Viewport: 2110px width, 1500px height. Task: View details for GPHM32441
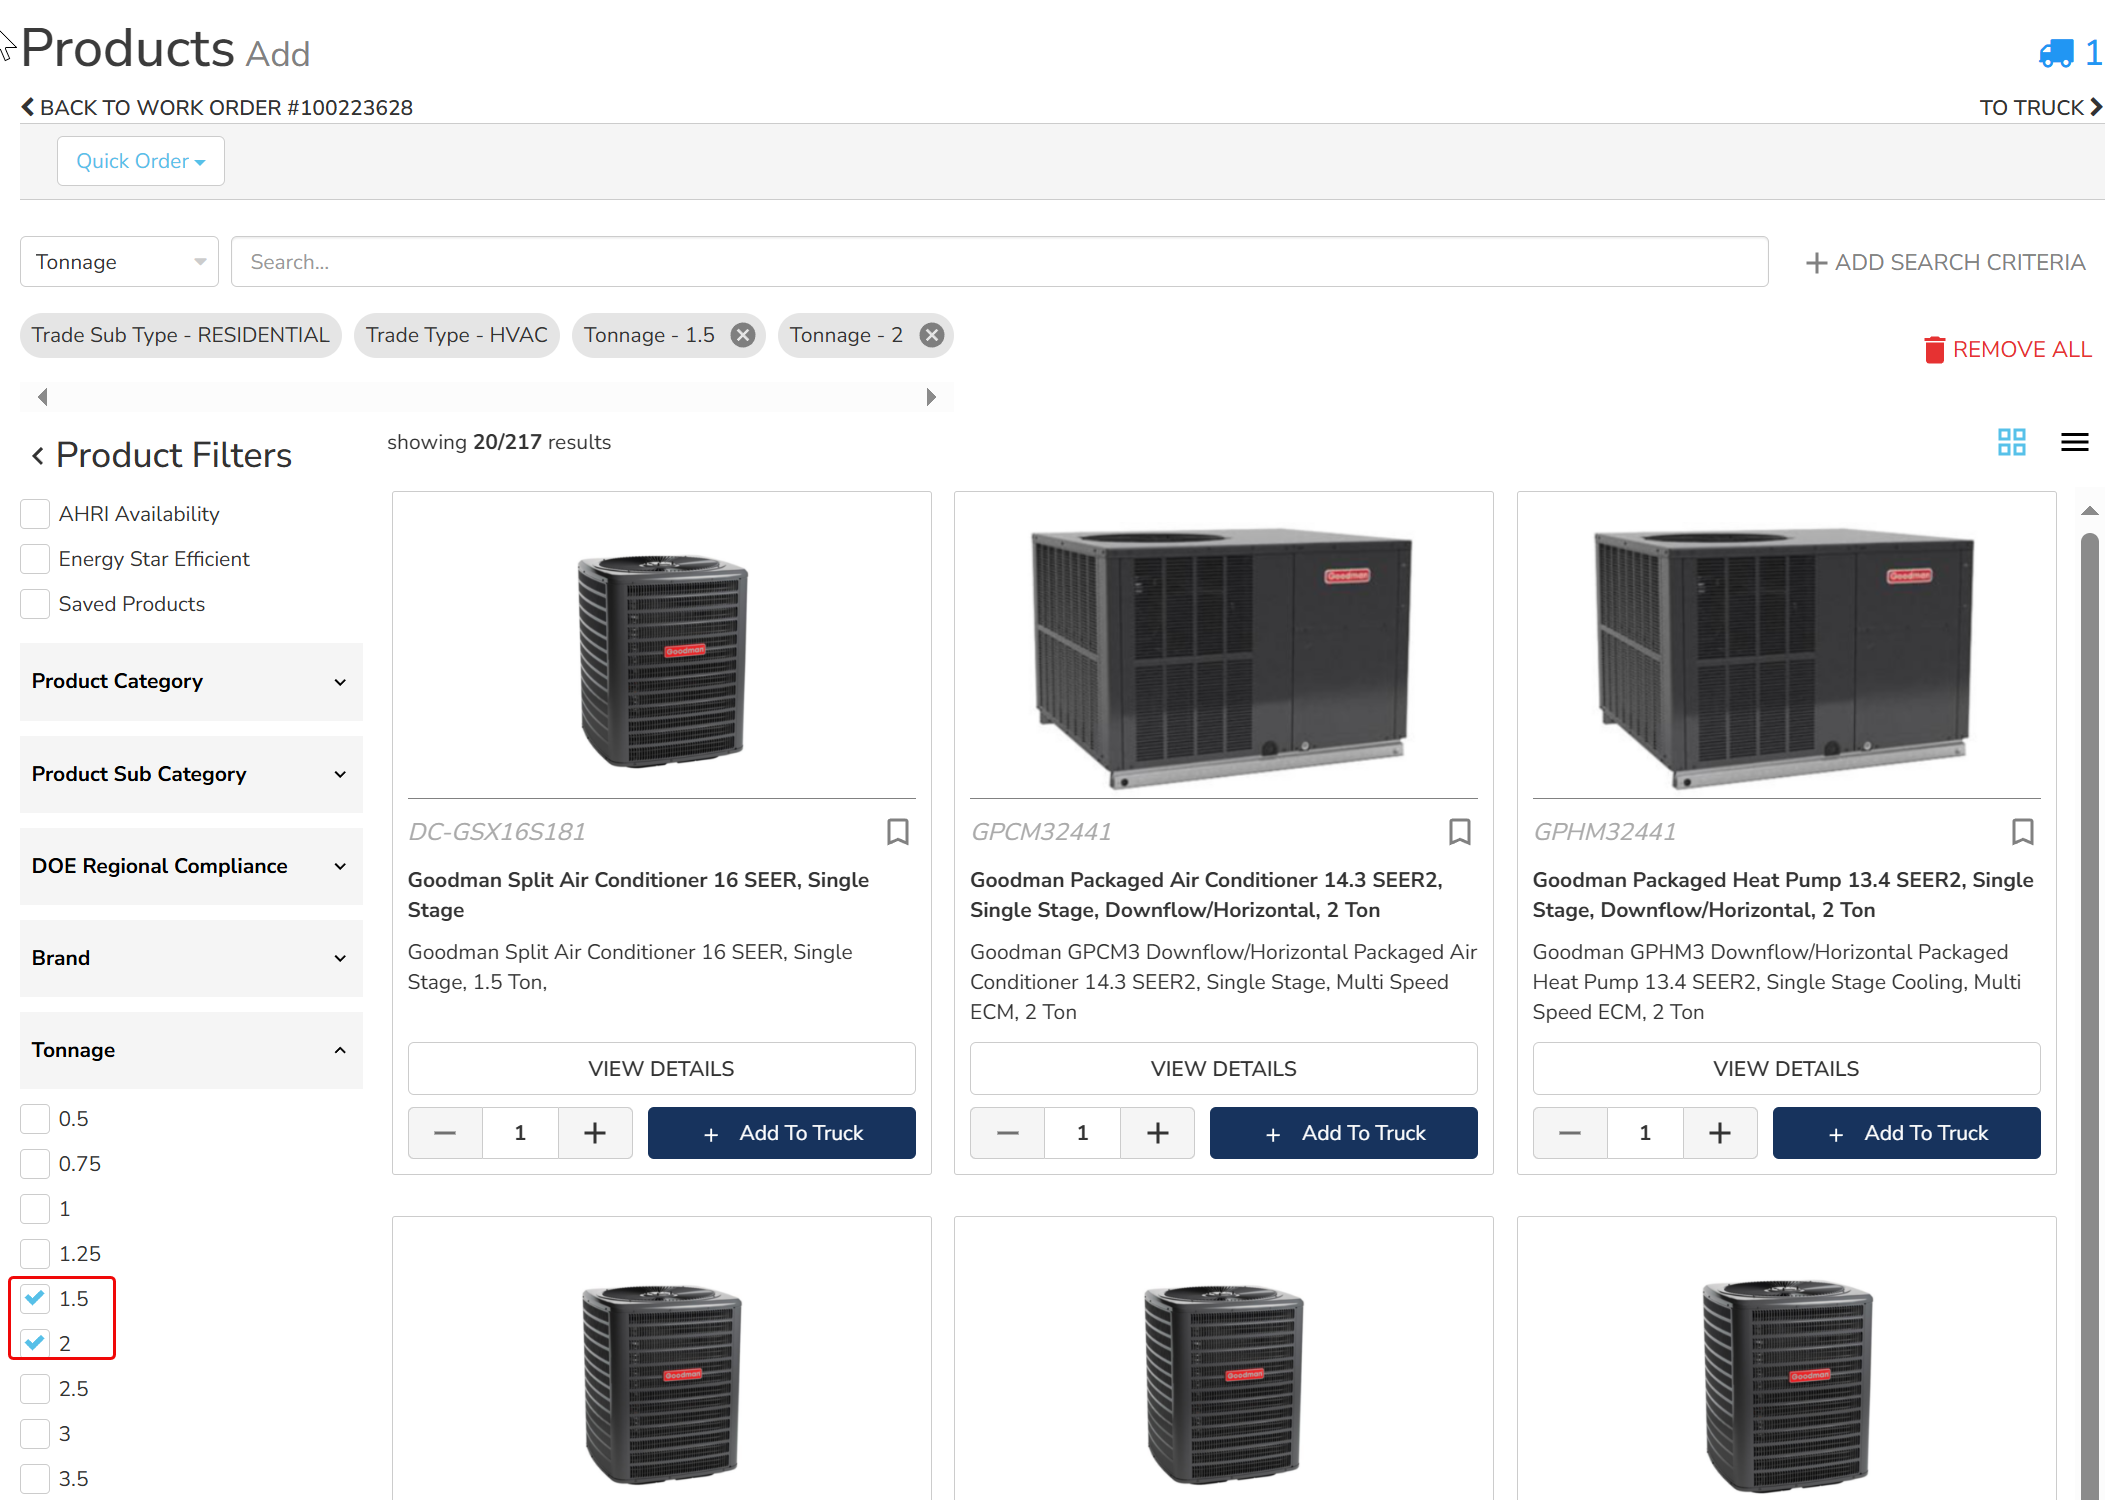(x=1786, y=1069)
